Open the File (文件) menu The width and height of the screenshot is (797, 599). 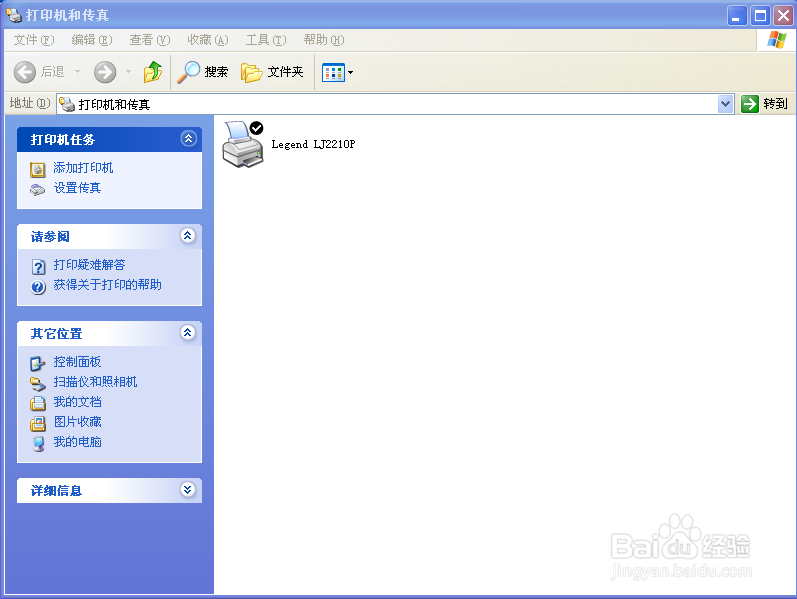[x=34, y=40]
